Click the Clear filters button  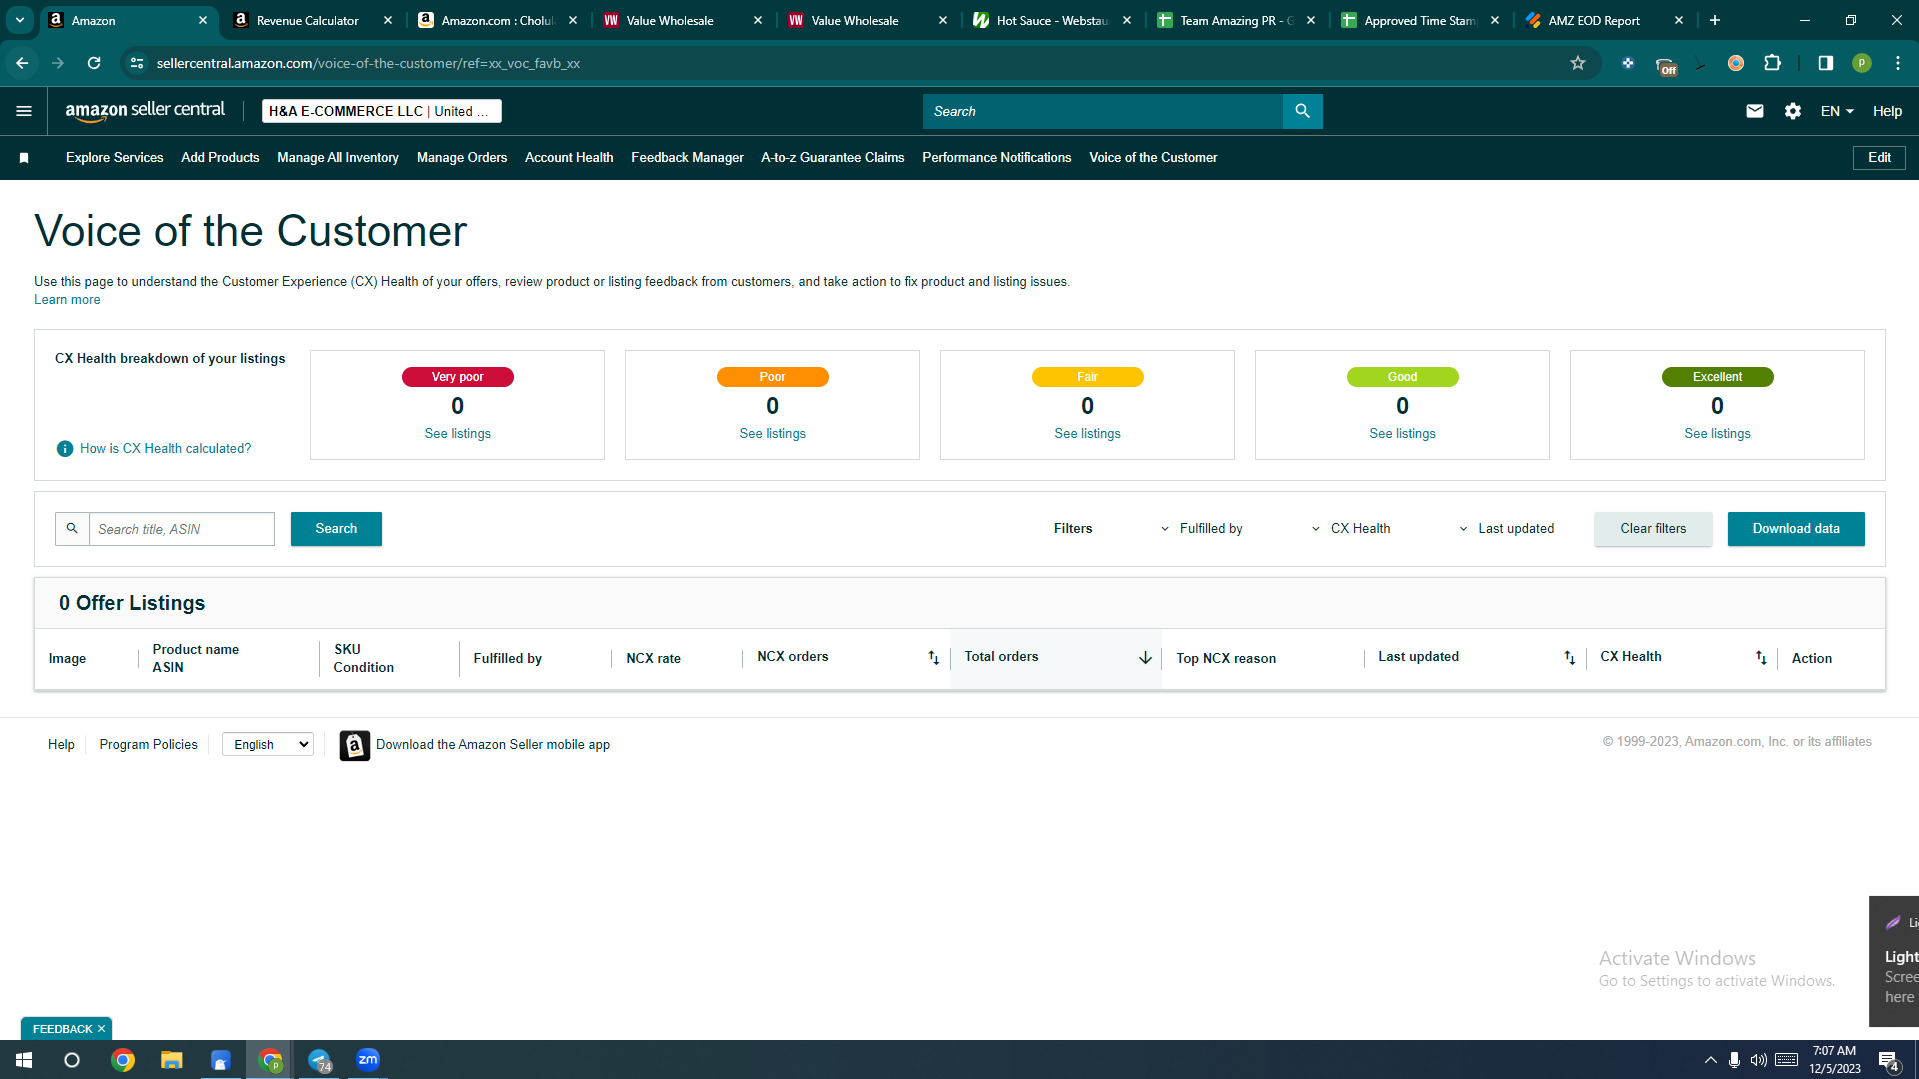tap(1653, 529)
